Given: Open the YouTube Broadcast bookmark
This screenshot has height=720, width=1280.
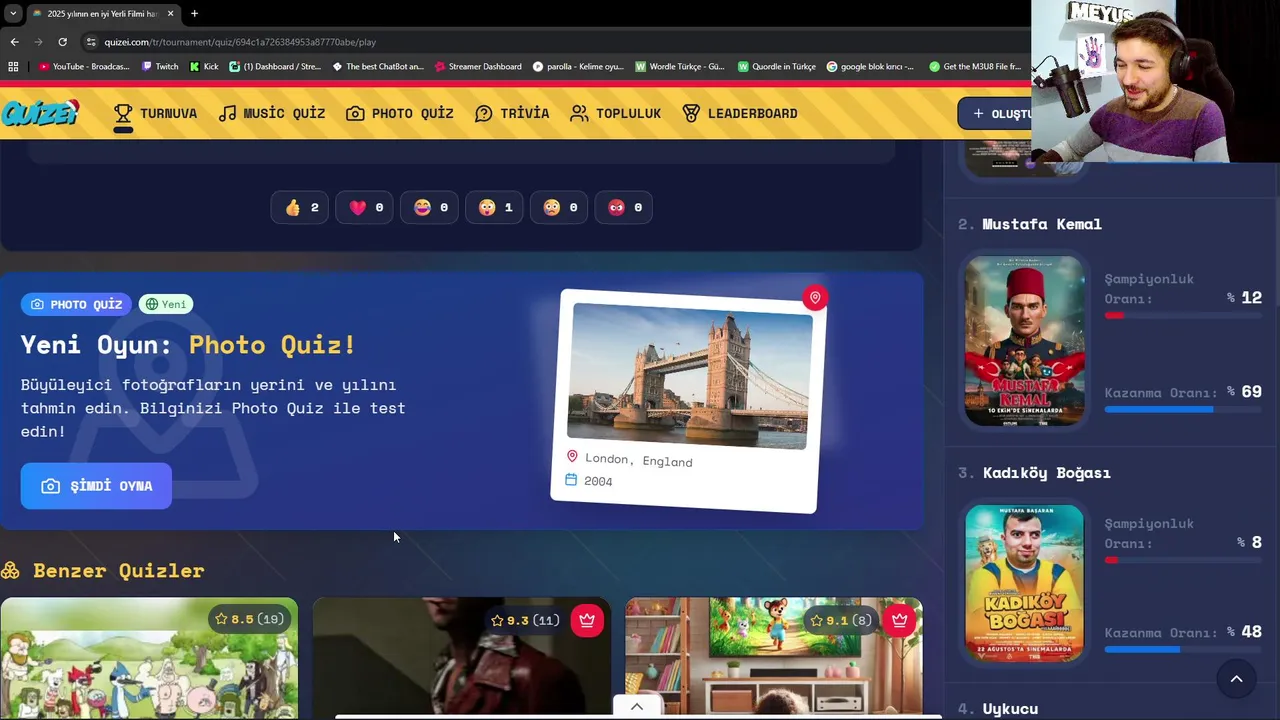Looking at the screenshot, I should click(x=84, y=67).
